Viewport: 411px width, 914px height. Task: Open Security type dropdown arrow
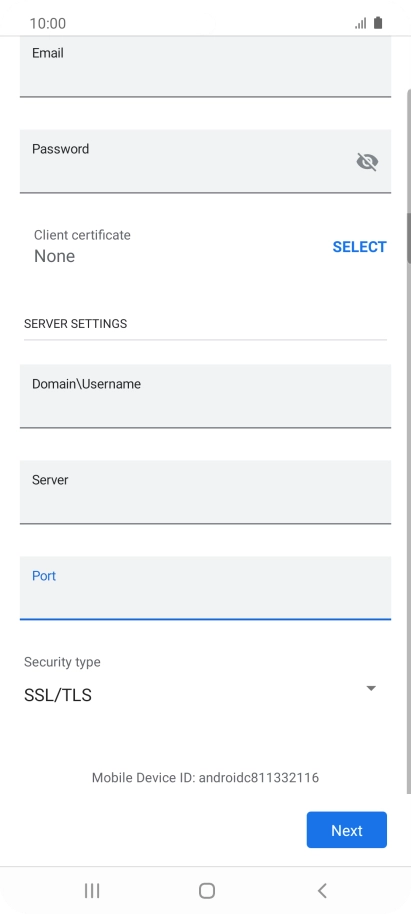pos(371,688)
